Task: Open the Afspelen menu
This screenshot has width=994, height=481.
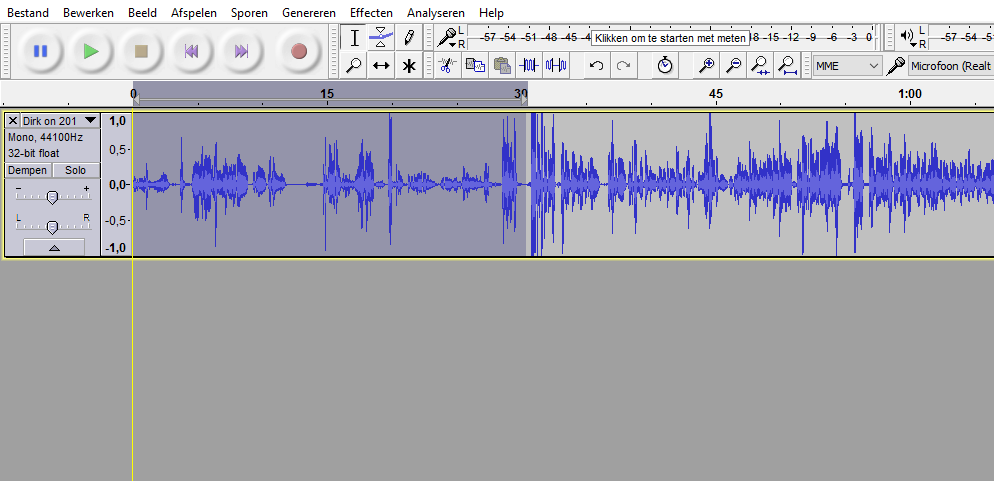Action: pos(194,13)
